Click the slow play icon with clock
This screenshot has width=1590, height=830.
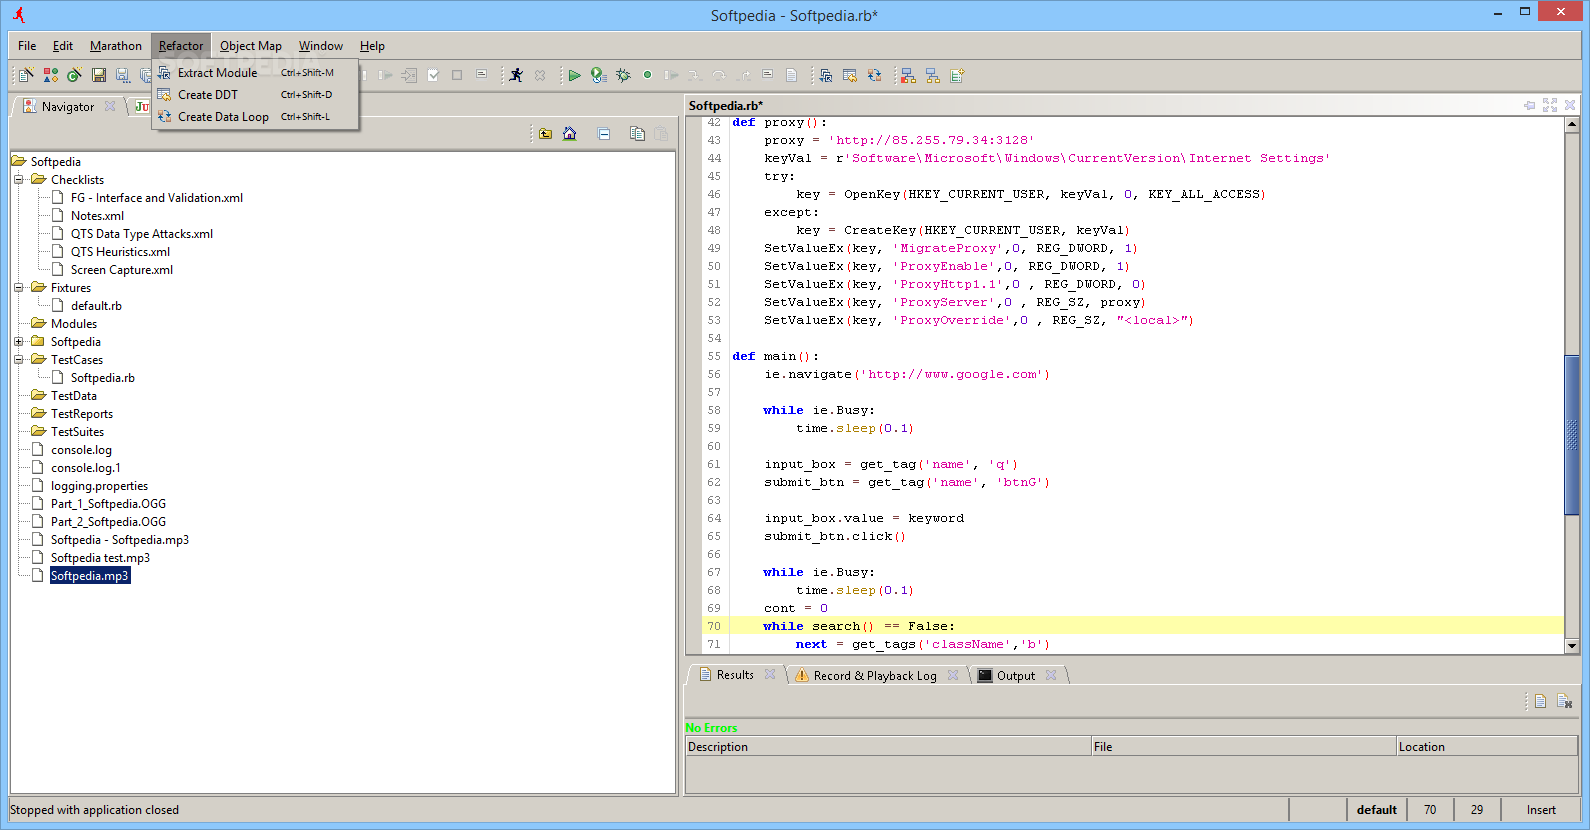click(598, 75)
